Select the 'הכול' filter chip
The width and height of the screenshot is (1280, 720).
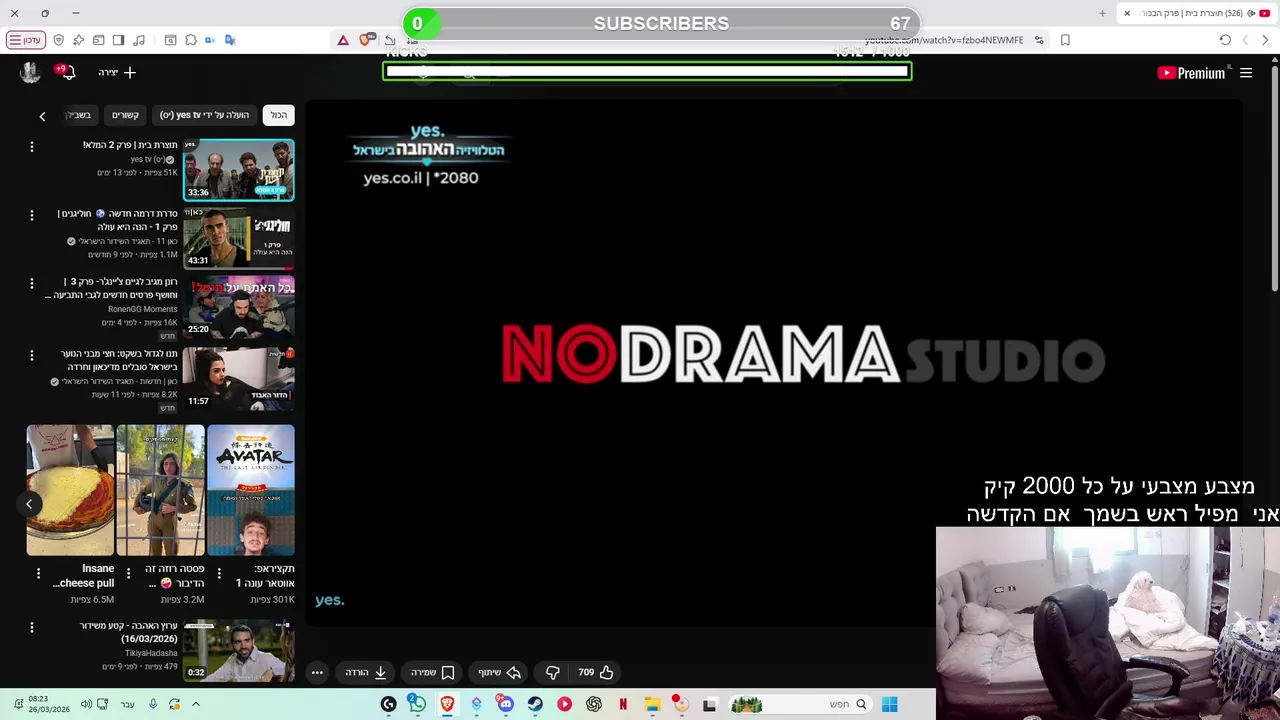[x=279, y=115]
